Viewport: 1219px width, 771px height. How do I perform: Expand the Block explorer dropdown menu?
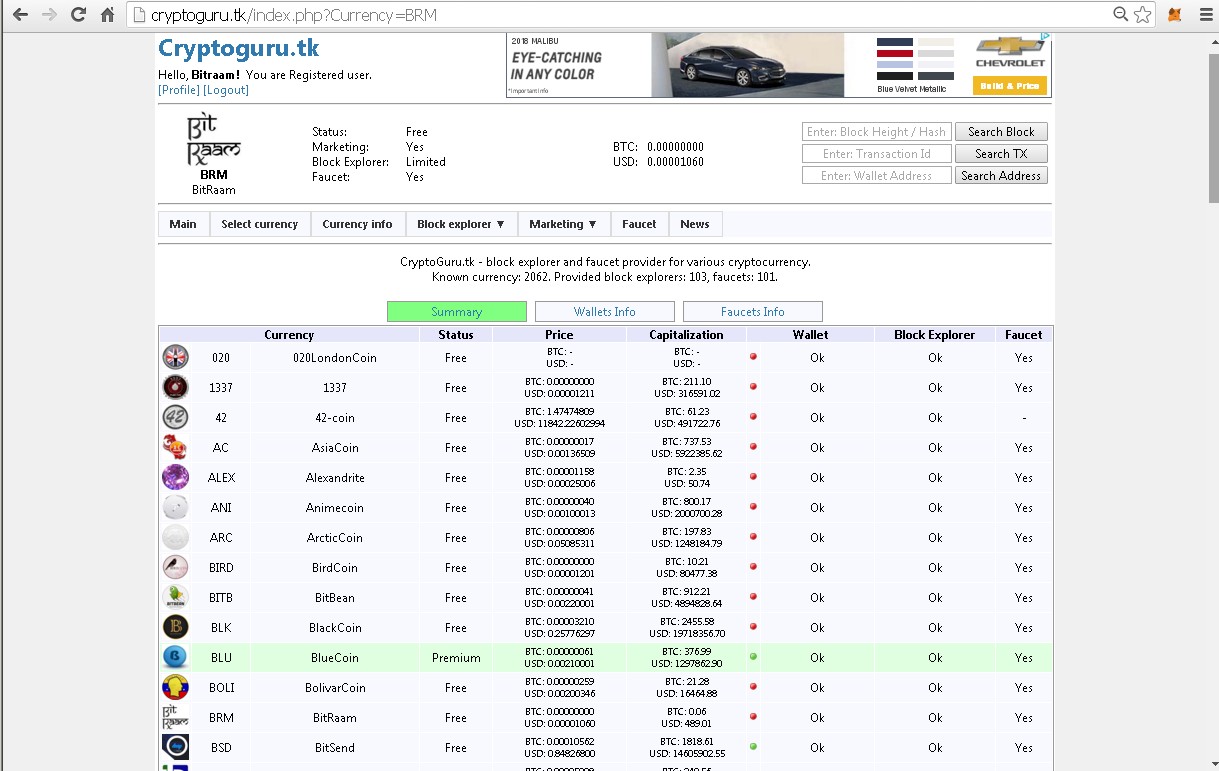tap(461, 224)
